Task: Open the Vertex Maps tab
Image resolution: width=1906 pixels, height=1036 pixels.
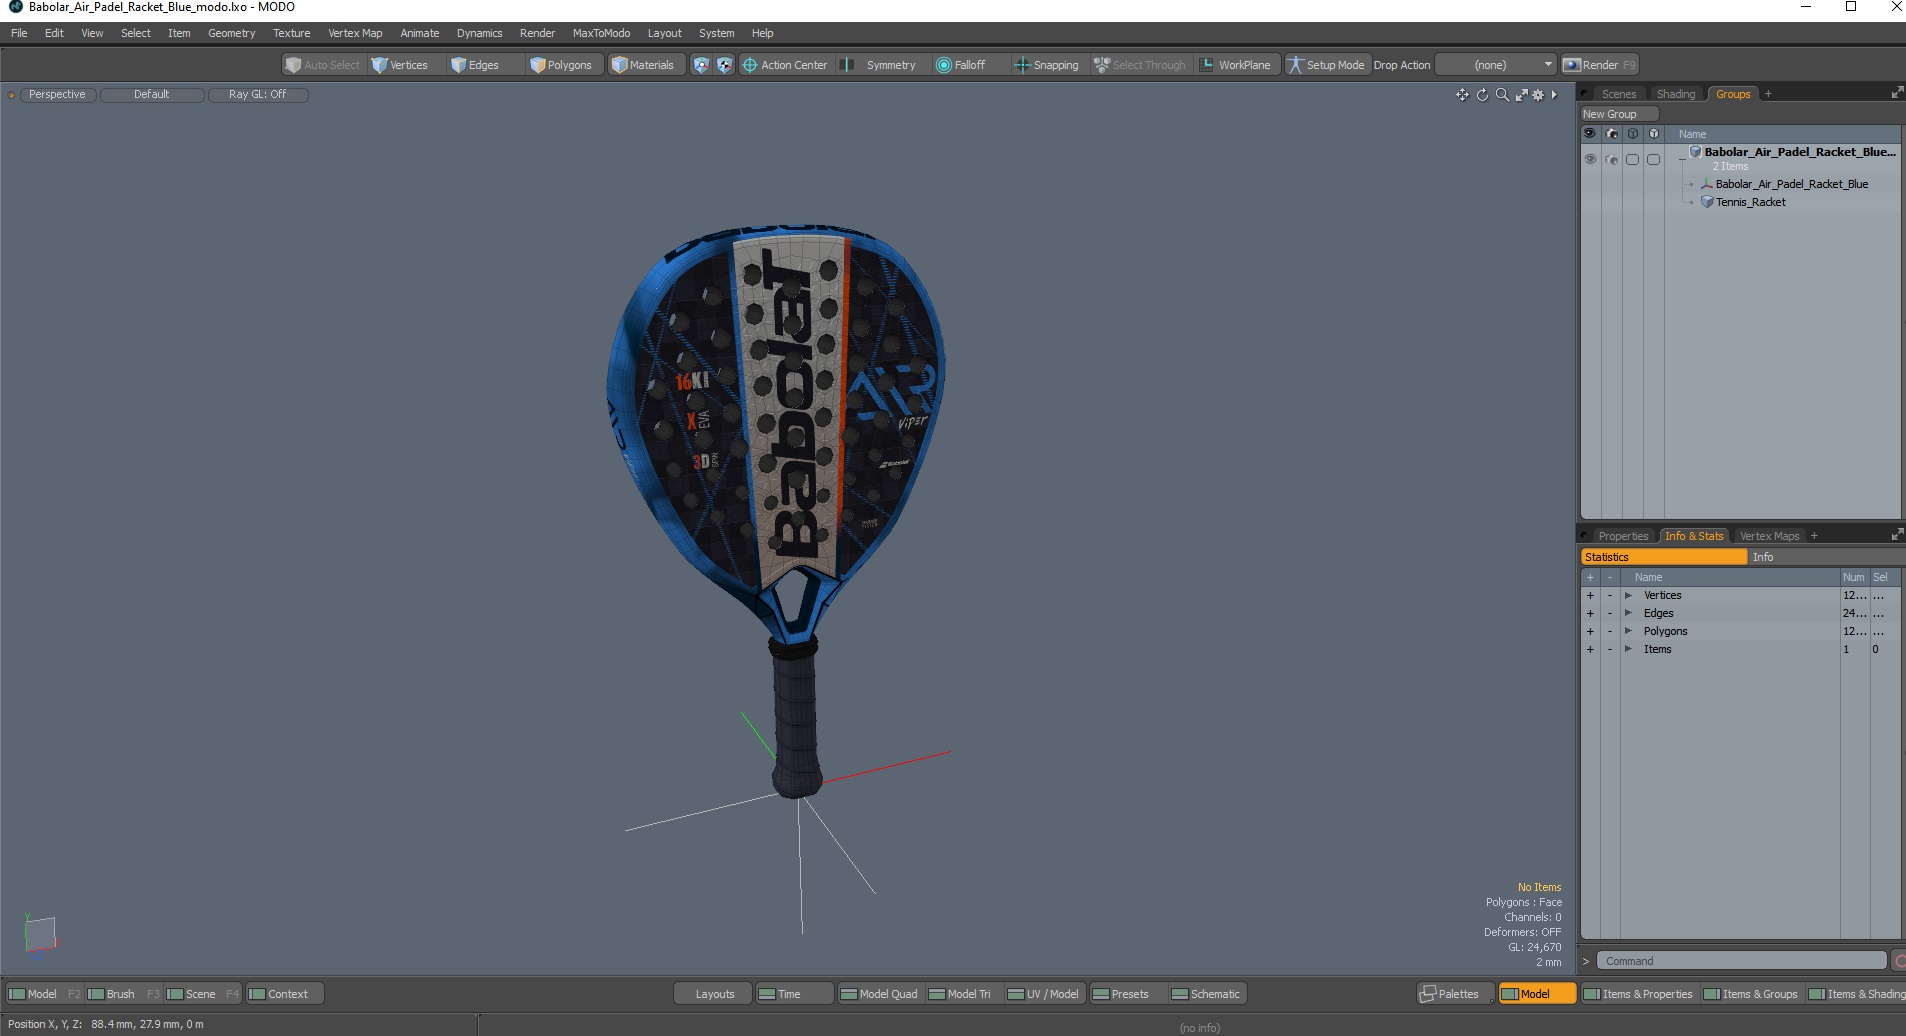Action: pyautogui.click(x=1769, y=536)
